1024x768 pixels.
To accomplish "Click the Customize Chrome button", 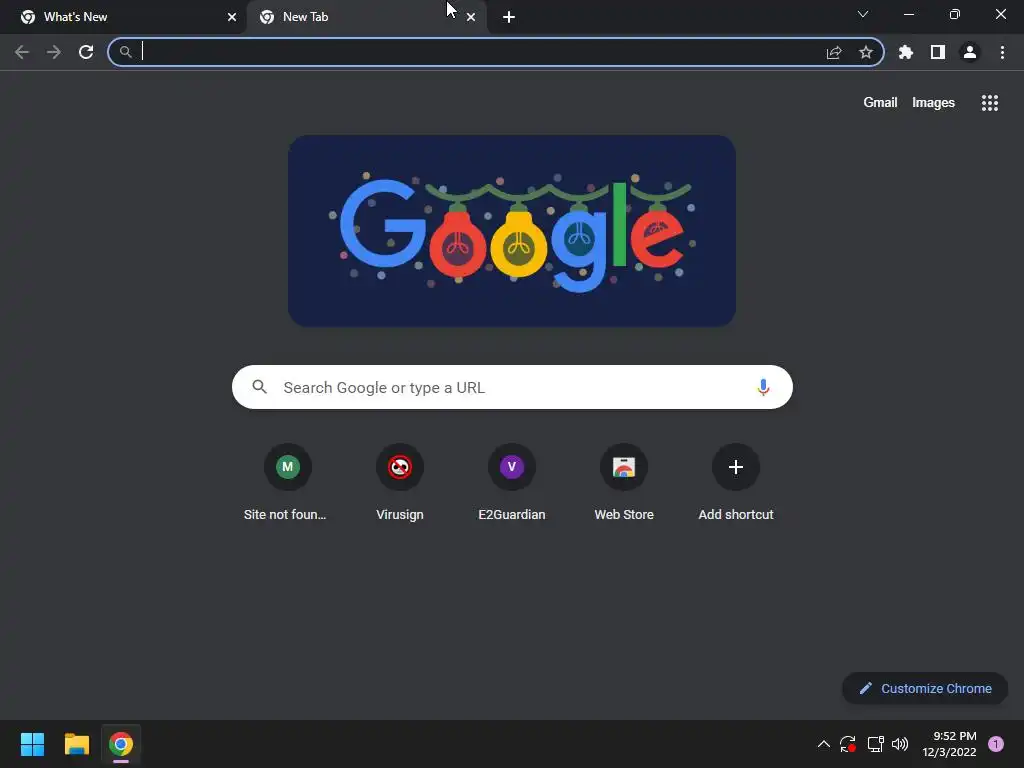I will tap(925, 688).
